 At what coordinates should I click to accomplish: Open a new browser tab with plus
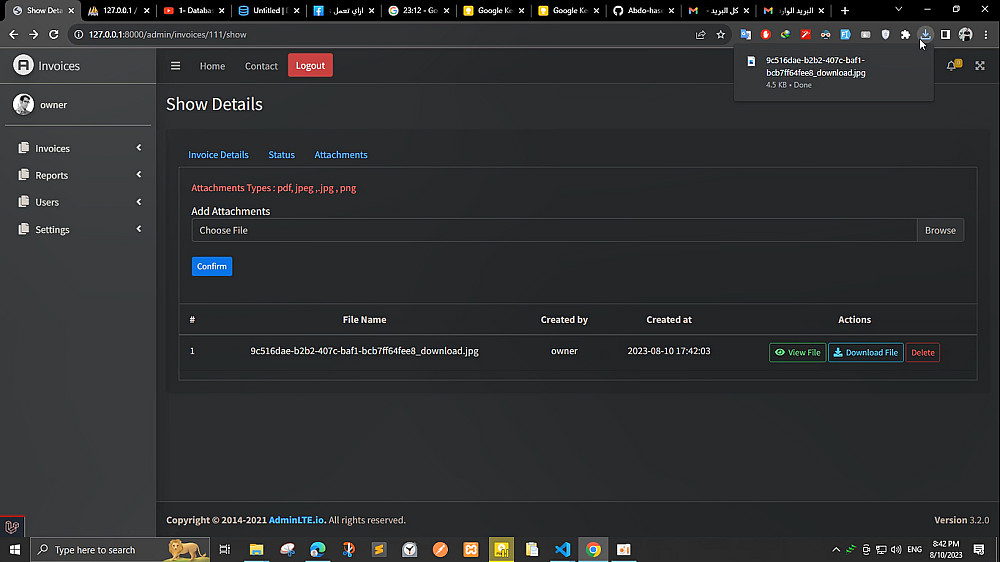point(845,10)
